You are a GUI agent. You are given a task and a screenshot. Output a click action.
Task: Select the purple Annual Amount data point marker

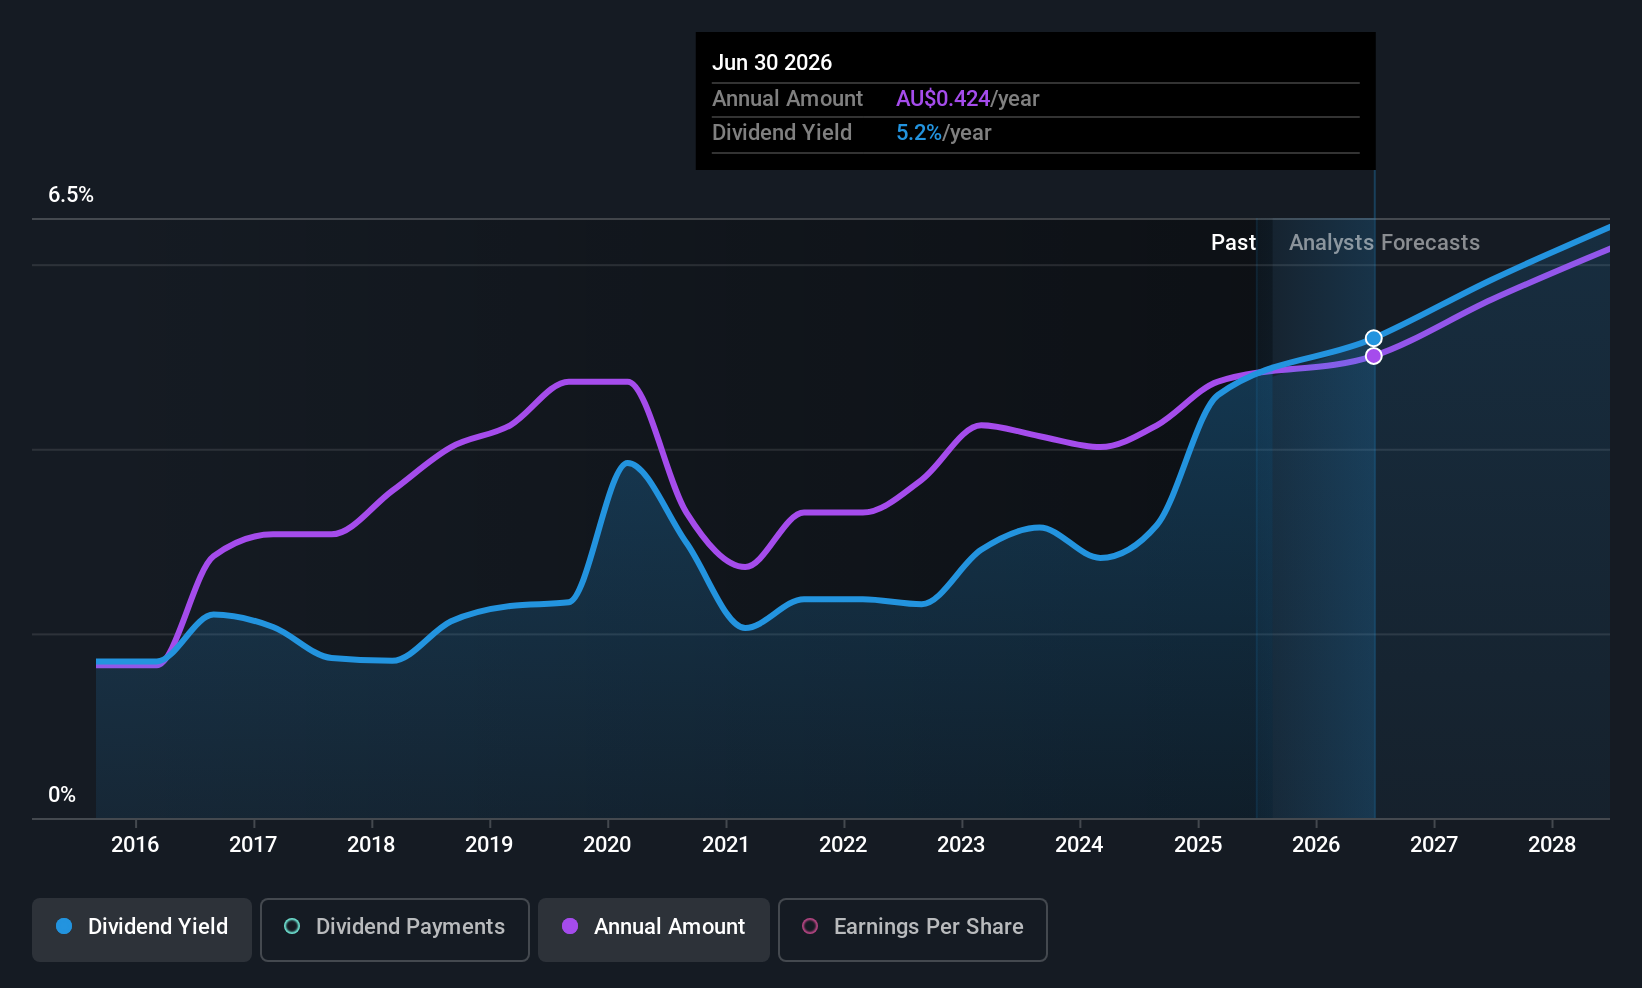[1374, 356]
